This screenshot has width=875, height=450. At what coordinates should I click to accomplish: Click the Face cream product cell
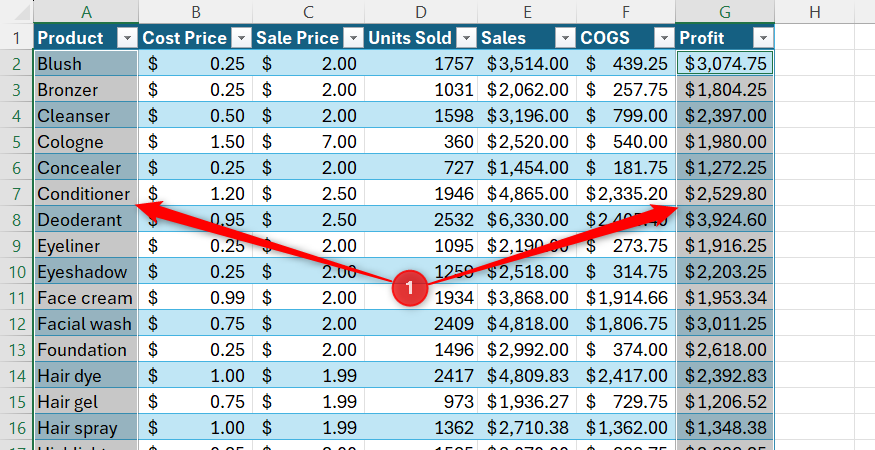[86, 298]
